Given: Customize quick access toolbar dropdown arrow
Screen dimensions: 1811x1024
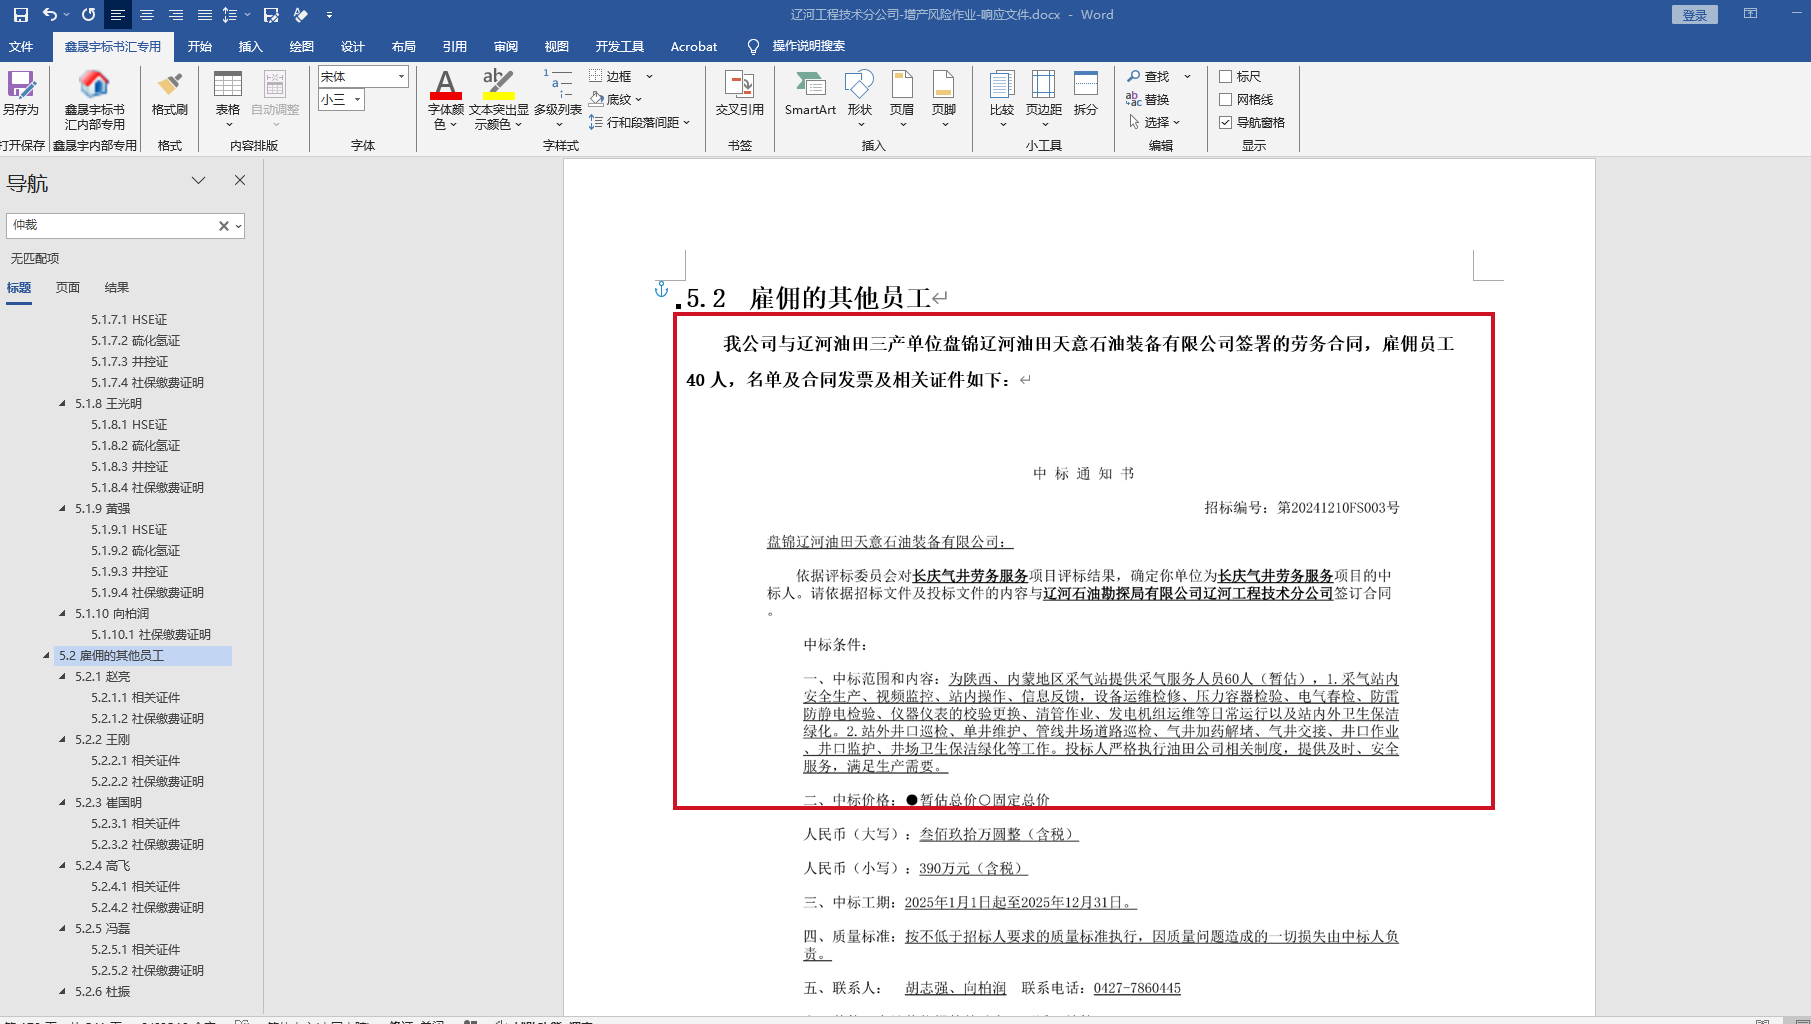Looking at the screenshot, I should point(329,15).
